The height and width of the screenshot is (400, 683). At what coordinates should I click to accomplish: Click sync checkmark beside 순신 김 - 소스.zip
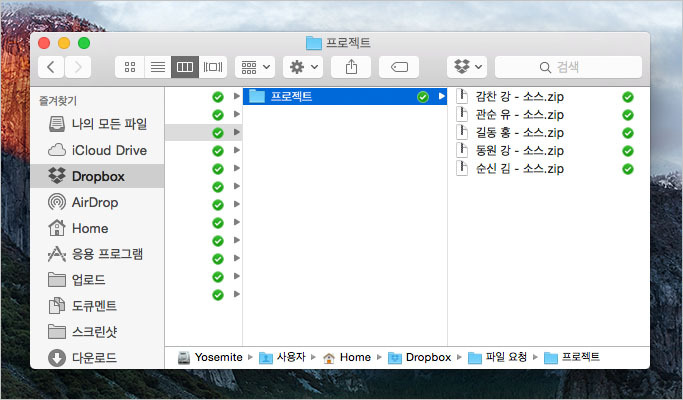[x=628, y=169]
